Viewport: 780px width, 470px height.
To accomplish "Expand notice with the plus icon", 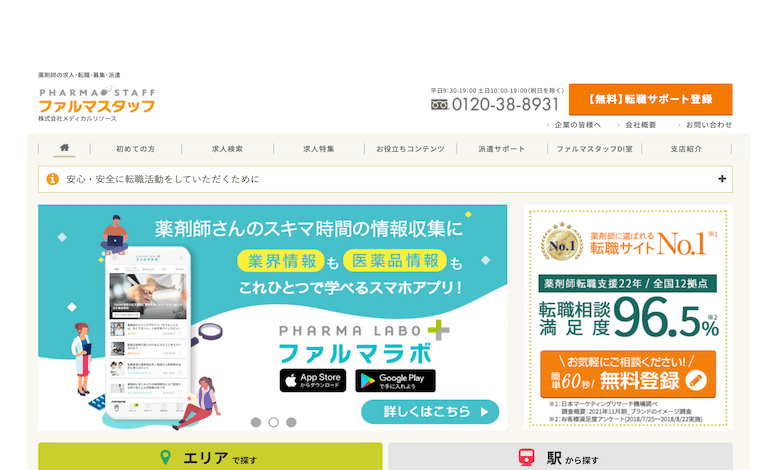I will point(722,179).
